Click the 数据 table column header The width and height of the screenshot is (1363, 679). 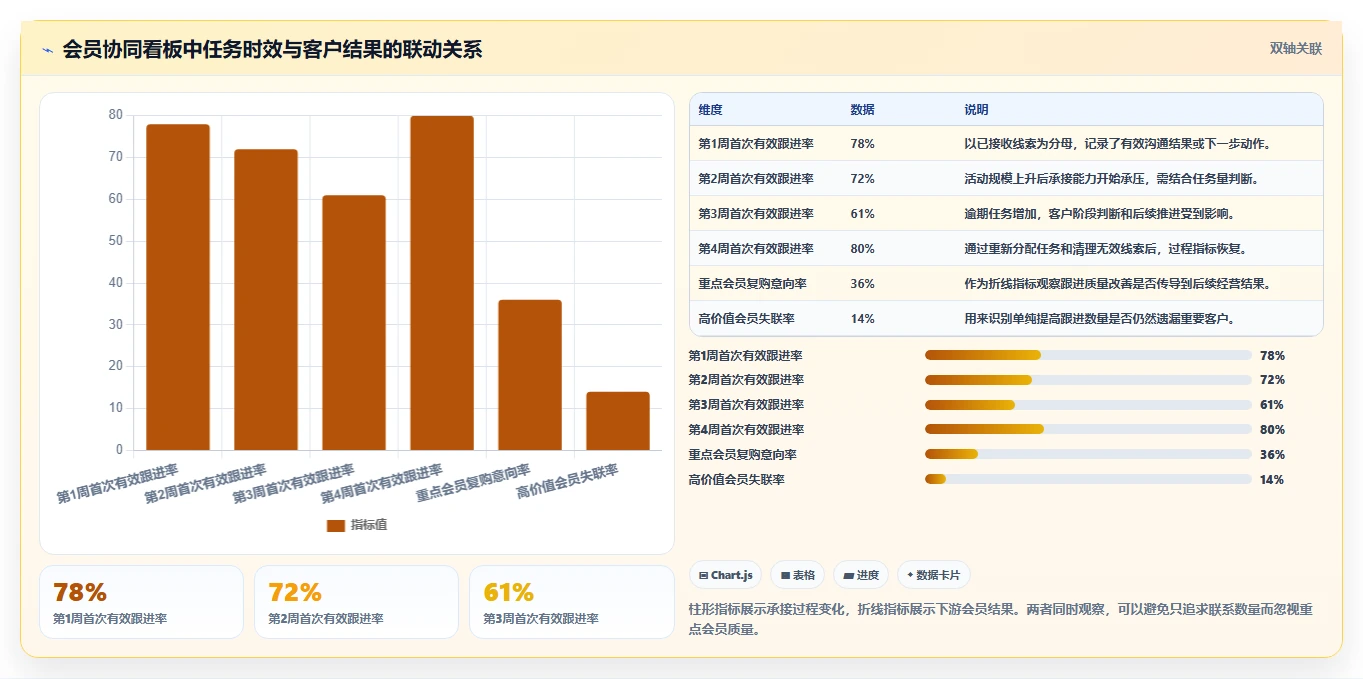(x=862, y=110)
